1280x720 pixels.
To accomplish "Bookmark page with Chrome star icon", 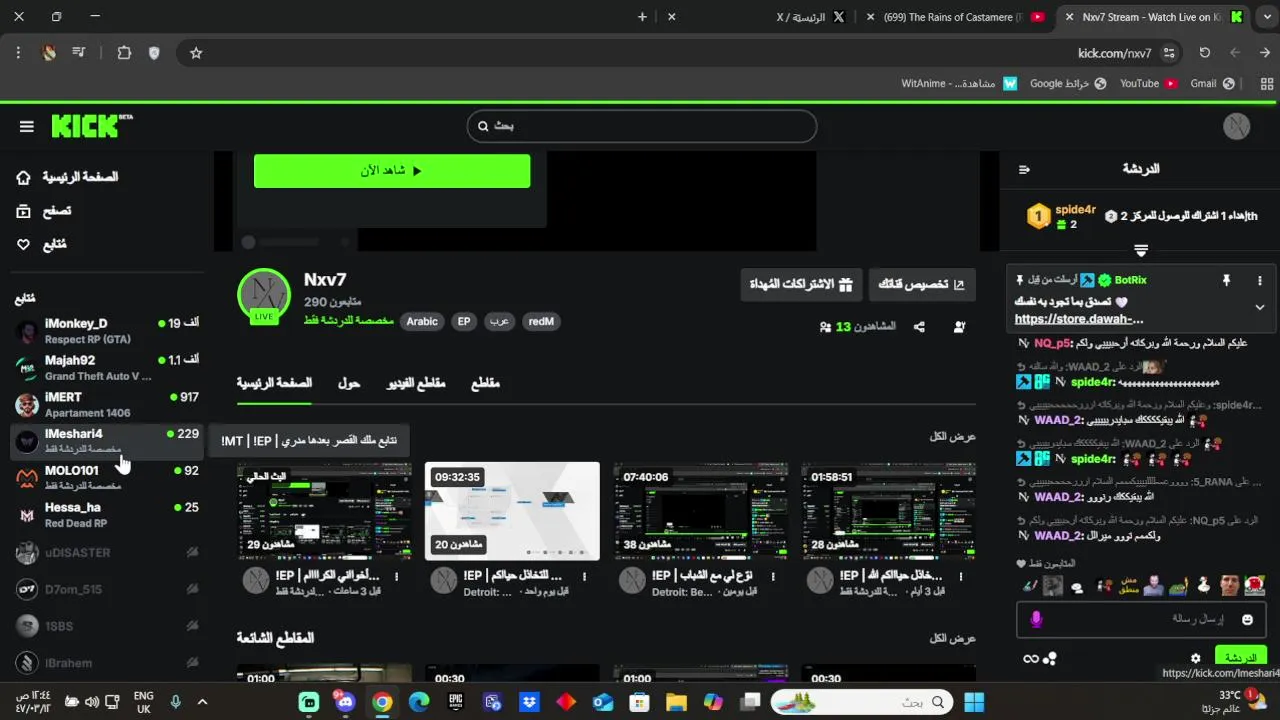I will coord(196,53).
